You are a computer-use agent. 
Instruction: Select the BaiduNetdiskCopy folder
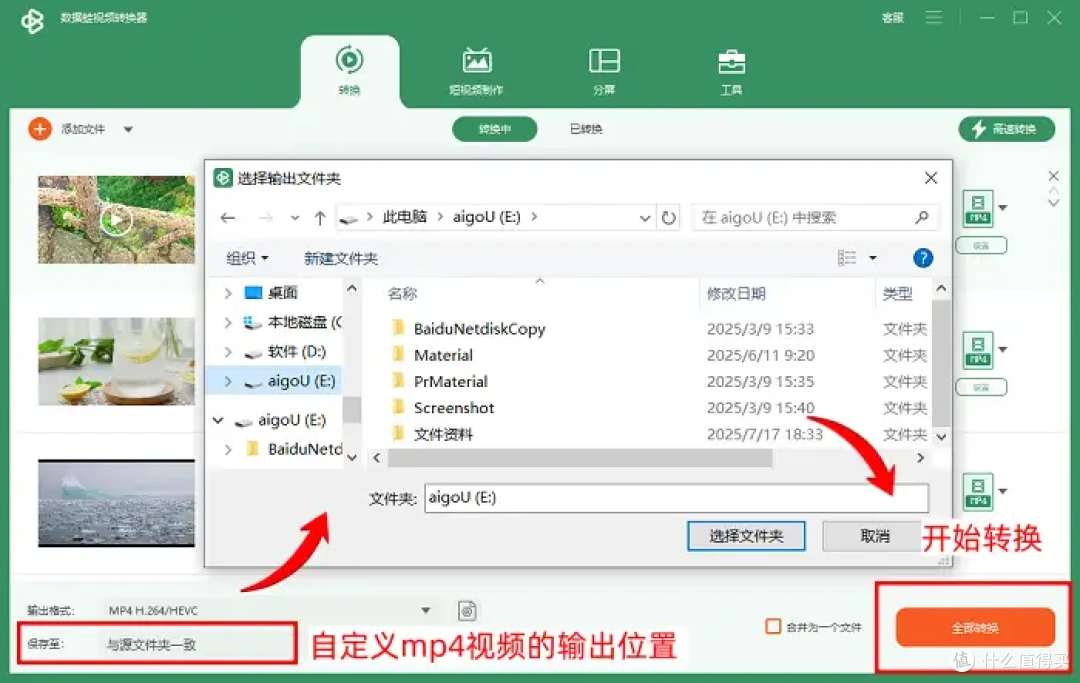tap(479, 329)
